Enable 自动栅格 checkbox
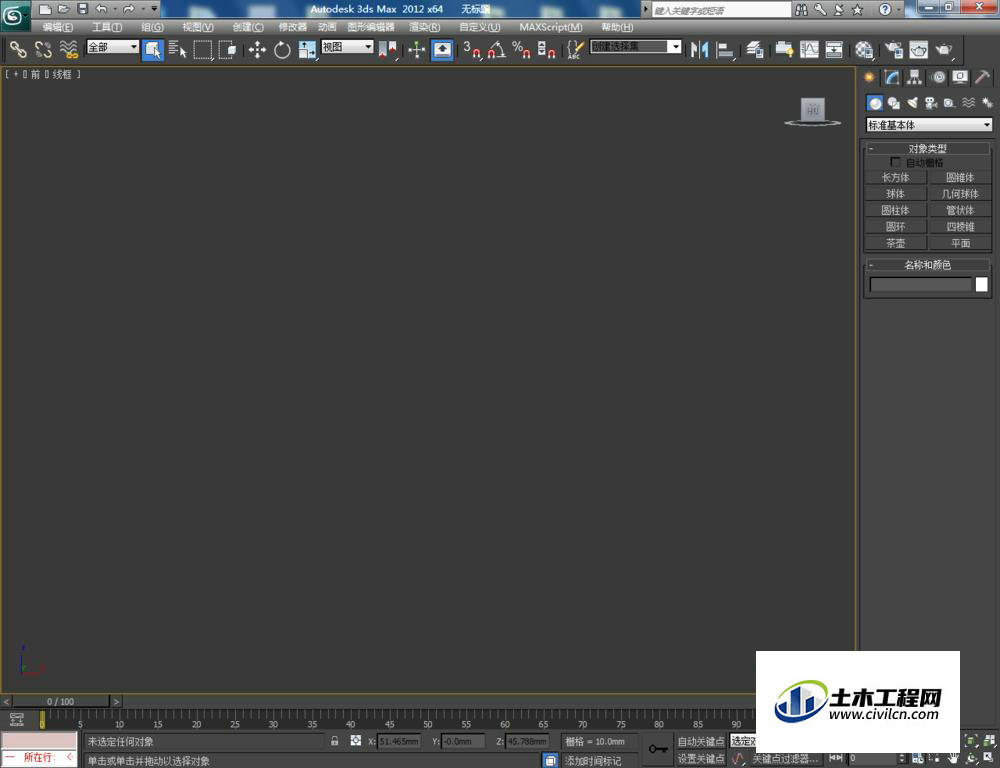This screenshot has height=768, width=1000. [895, 163]
